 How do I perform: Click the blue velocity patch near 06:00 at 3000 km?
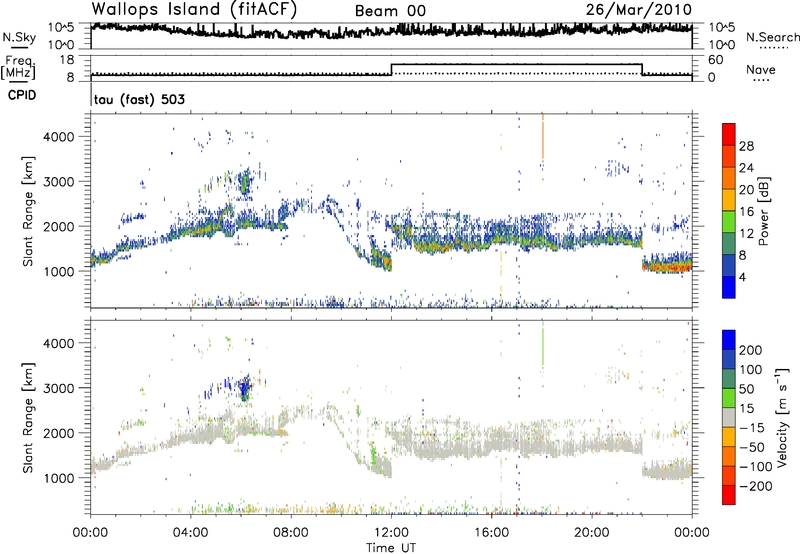[245, 389]
